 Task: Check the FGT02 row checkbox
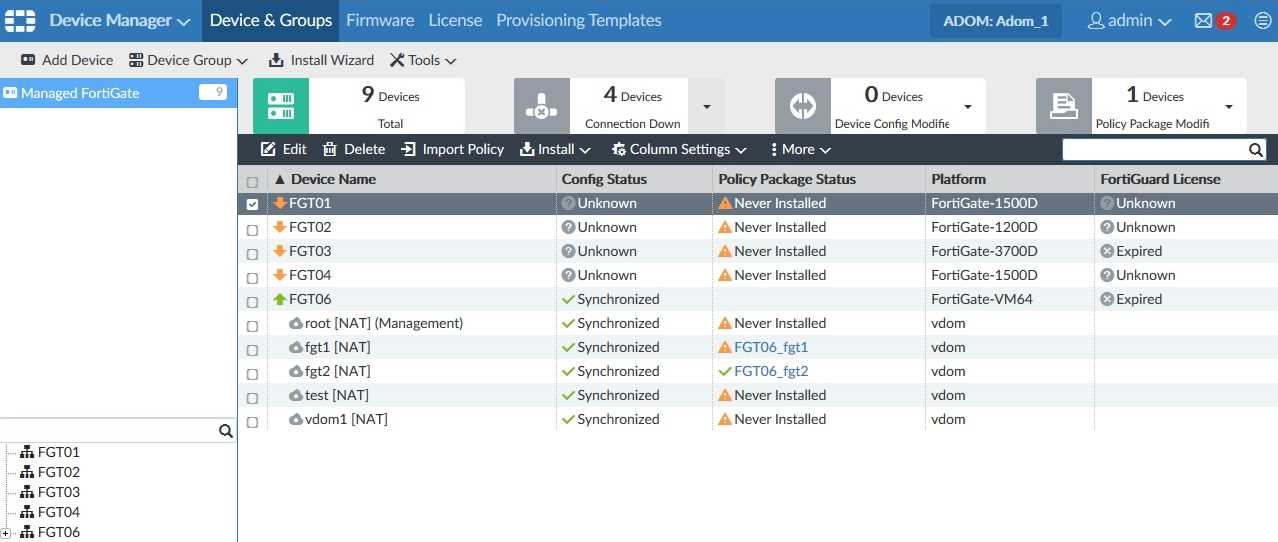pos(252,230)
